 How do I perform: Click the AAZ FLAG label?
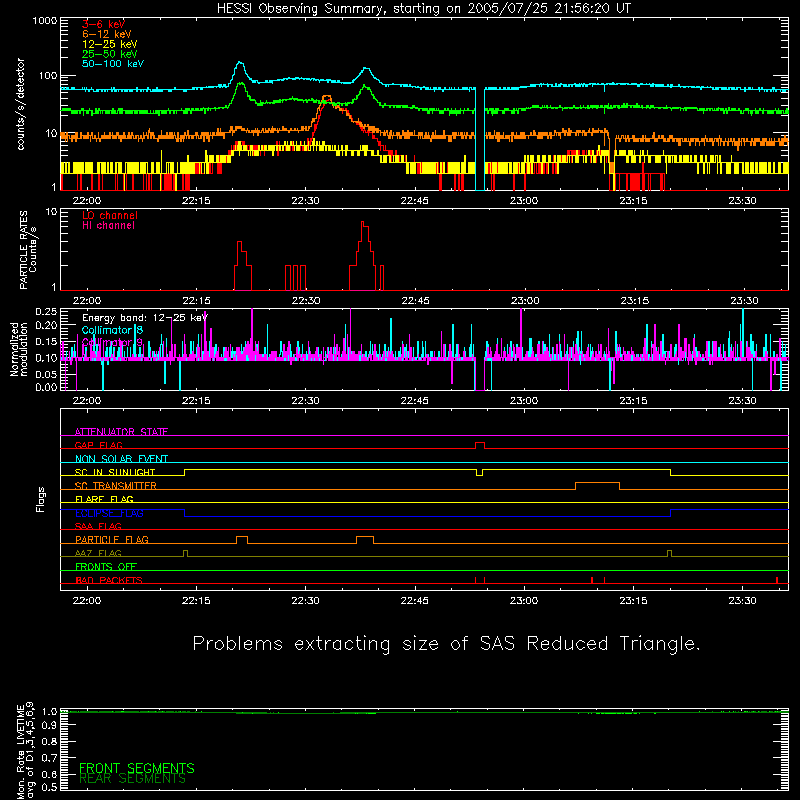98,553
